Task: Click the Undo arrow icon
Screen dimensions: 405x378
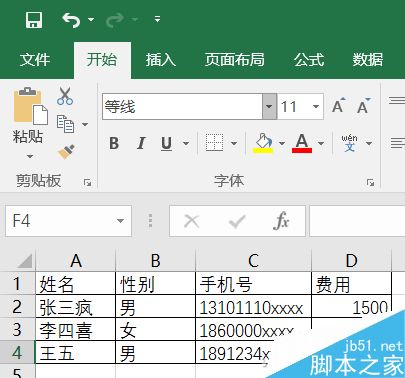Action: (x=71, y=20)
